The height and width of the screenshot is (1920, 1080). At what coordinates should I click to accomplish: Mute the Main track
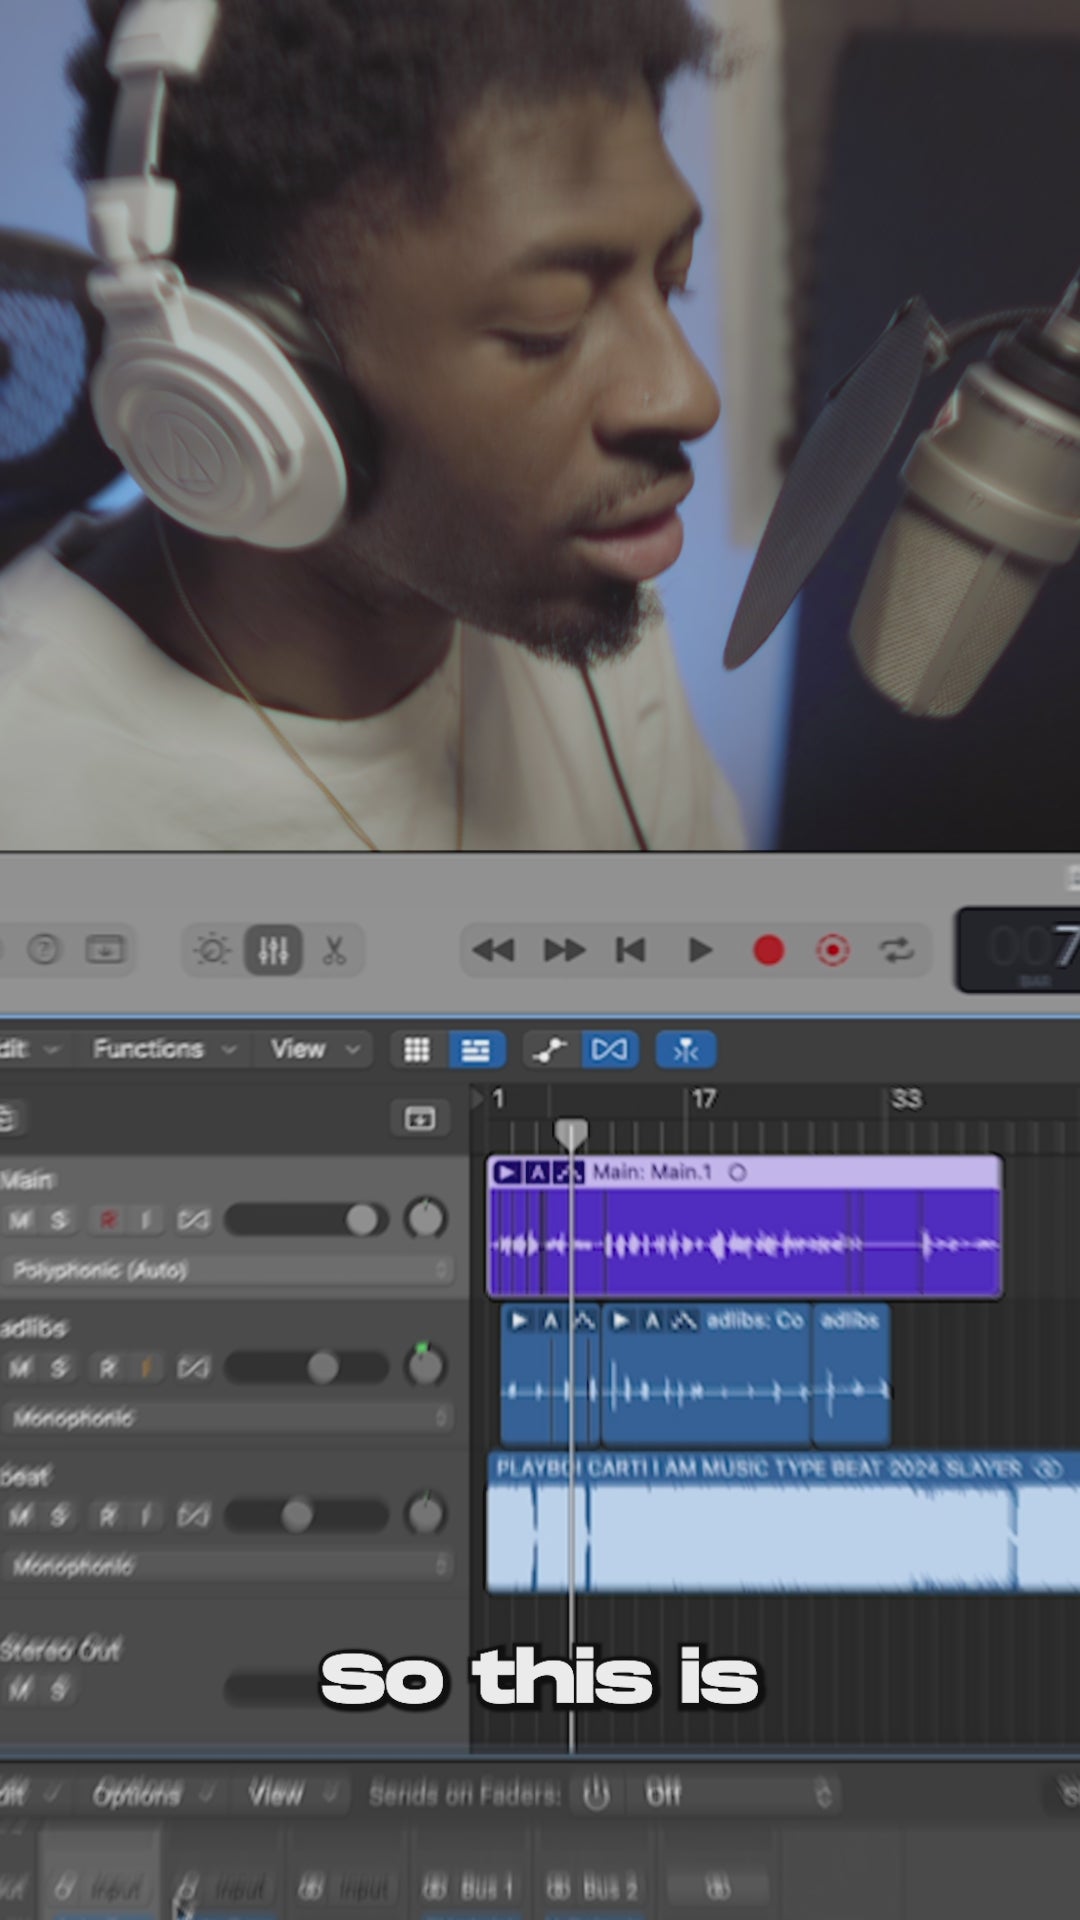tap(20, 1220)
